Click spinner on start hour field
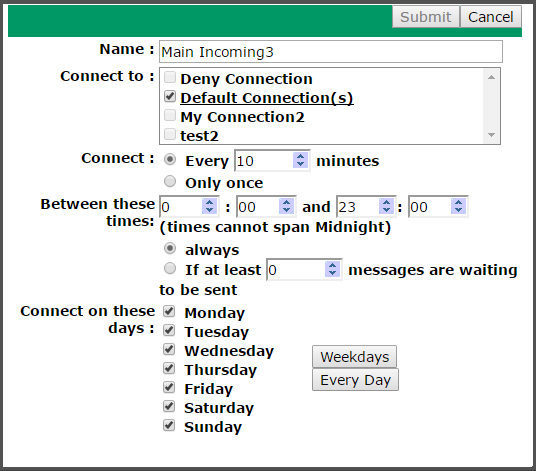The width and height of the screenshot is (536, 471). 210,206
